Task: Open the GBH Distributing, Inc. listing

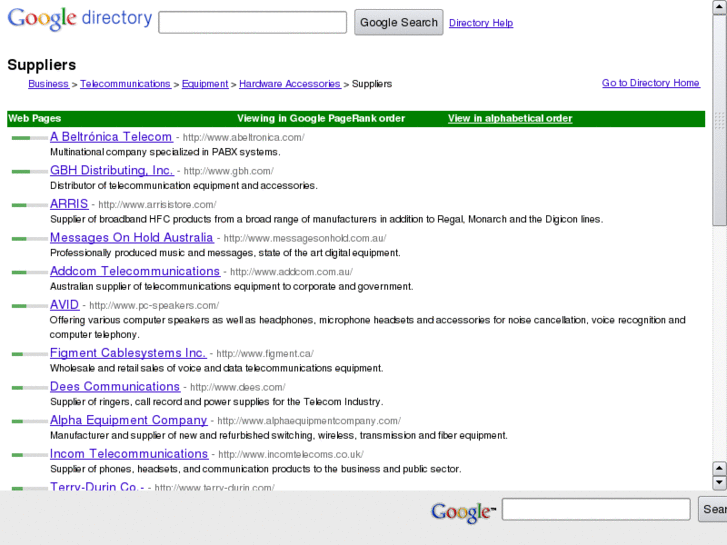Action: pyautogui.click(x=112, y=170)
